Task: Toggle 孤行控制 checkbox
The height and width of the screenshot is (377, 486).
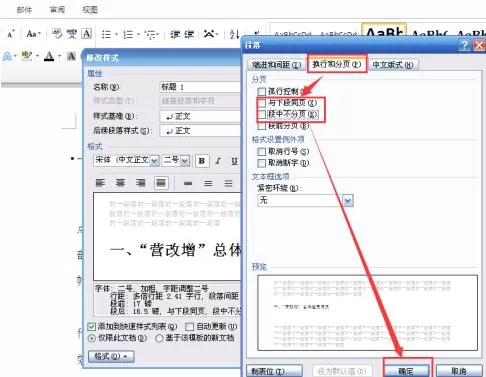Action: [262, 91]
